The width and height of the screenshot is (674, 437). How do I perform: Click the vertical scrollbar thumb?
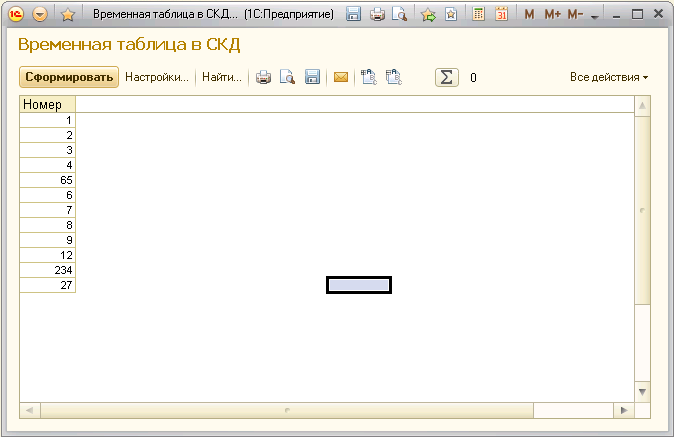click(x=642, y=210)
